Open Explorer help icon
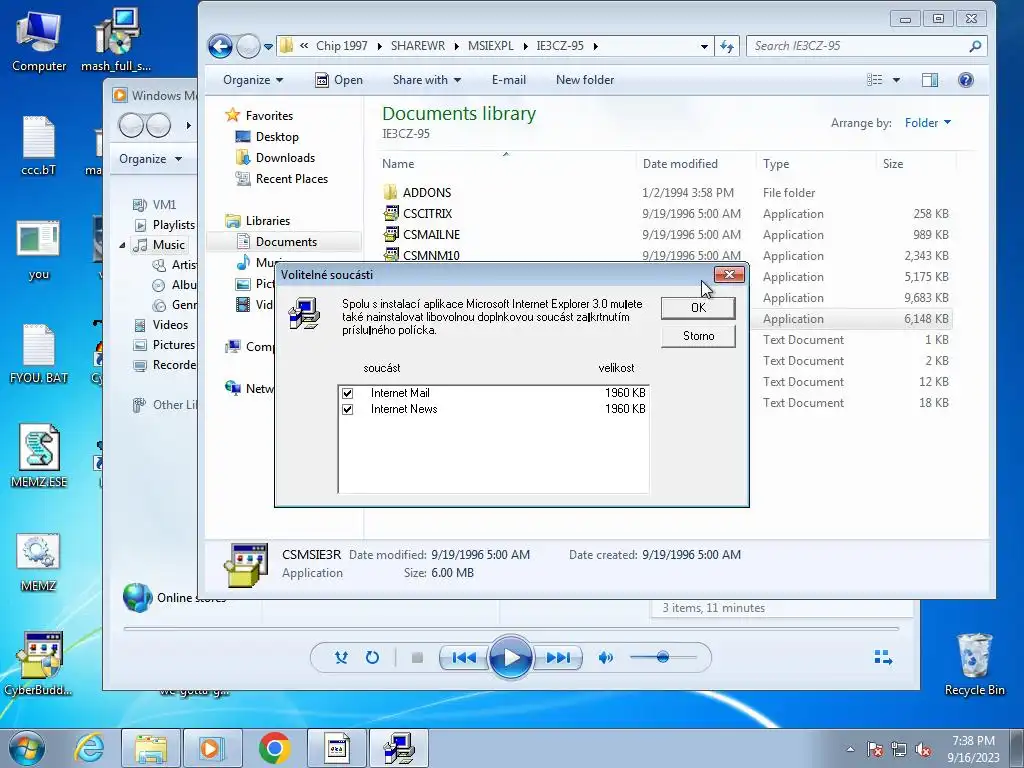Viewport: 1024px width, 768px height. [966, 80]
